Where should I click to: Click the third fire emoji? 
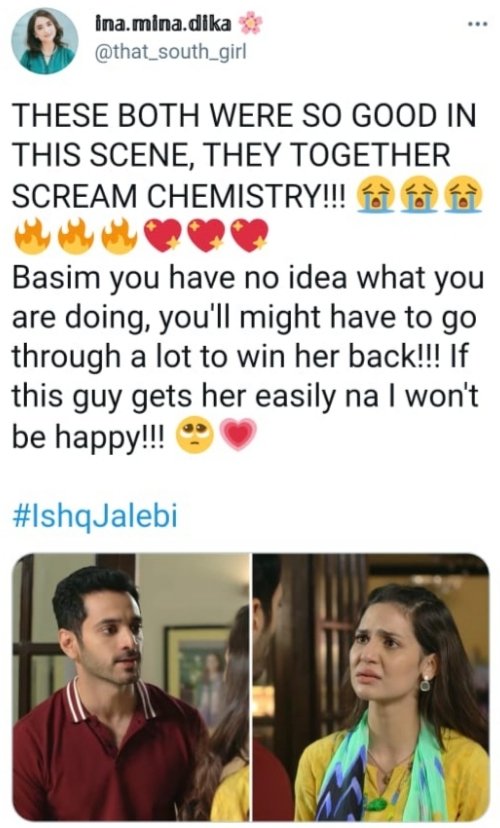pyautogui.click(x=119, y=236)
